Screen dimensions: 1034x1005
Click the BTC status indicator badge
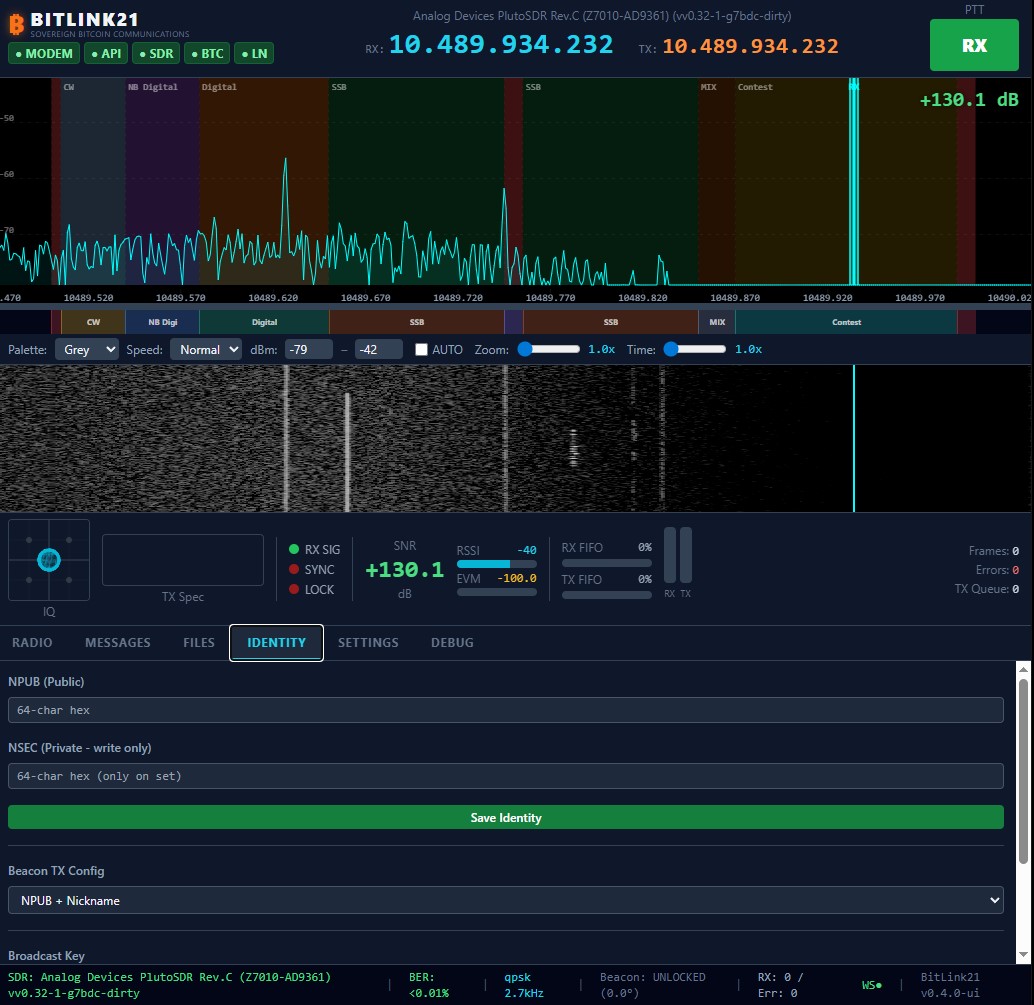click(x=207, y=53)
